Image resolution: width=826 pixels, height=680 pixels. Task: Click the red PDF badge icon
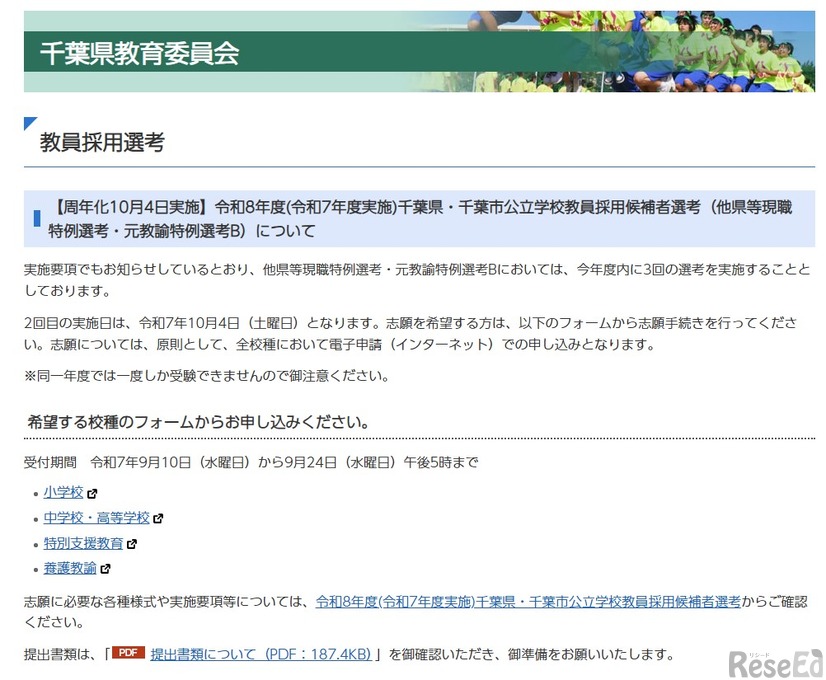[x=128, y=653]
